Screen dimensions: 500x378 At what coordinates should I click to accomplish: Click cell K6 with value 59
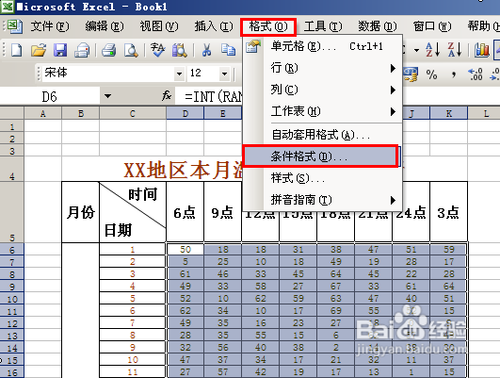449,249
